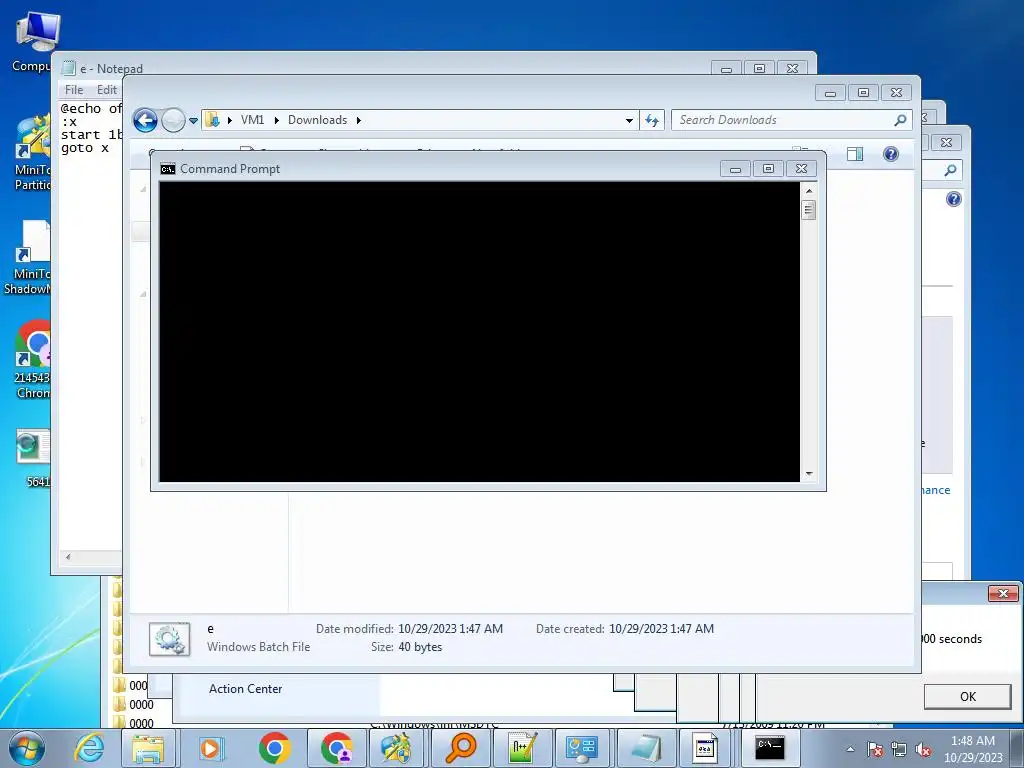
Task: Click the e batch file icon in details pane
Action: (170, 639)
